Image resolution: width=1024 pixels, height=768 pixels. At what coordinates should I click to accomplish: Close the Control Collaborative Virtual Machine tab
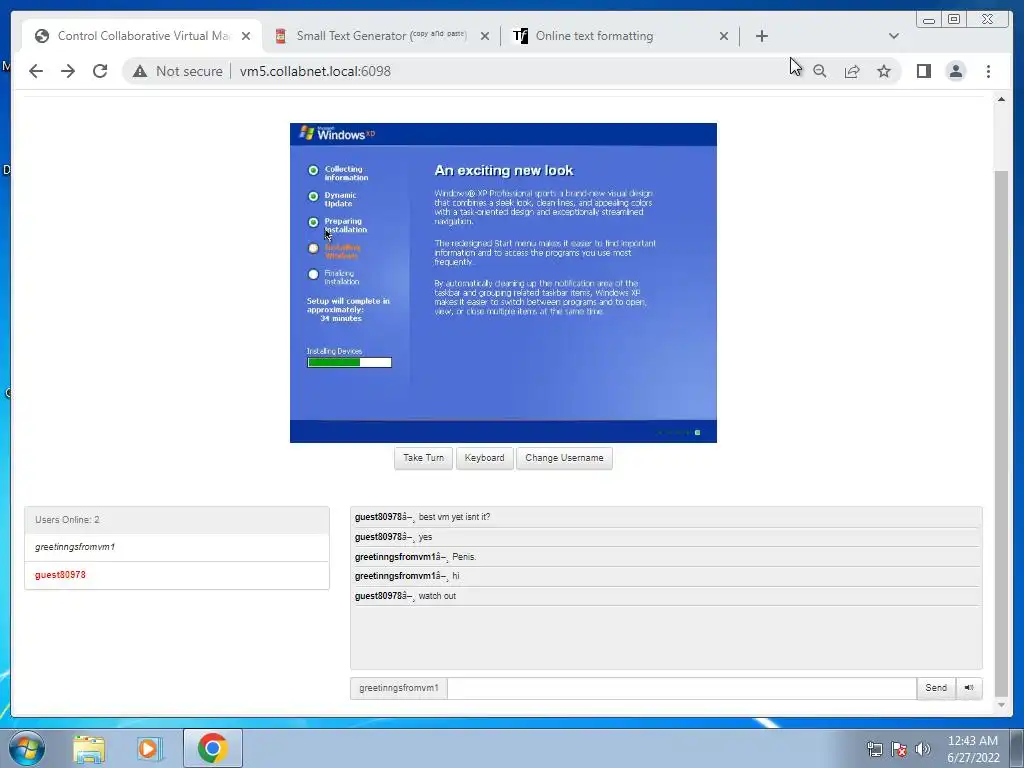point(246,36)
